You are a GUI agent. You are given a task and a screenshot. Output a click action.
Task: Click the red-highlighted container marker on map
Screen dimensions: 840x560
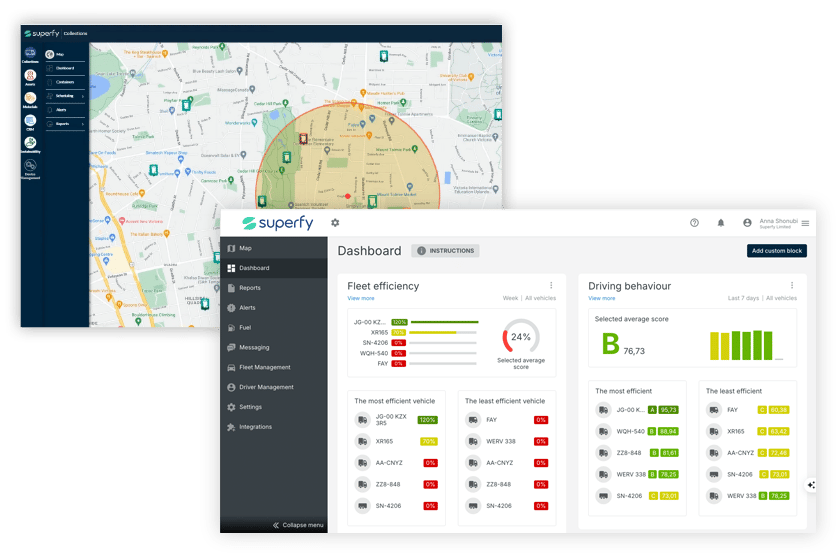(x=303, y=139)
